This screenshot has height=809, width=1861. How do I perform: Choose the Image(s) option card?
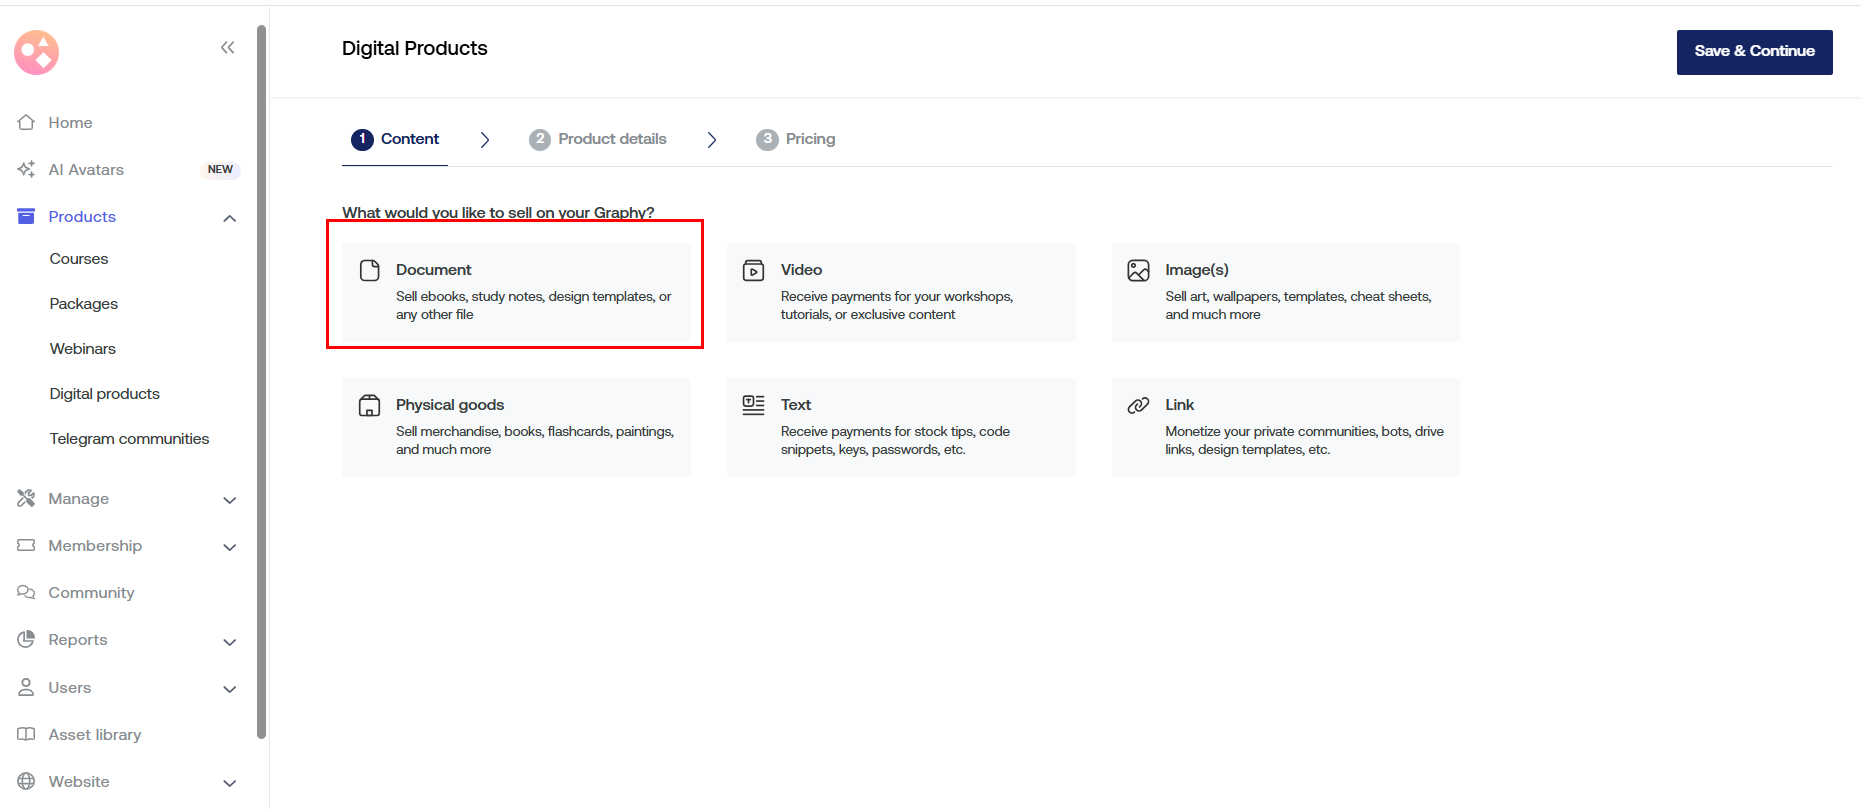pos(1285,292)
